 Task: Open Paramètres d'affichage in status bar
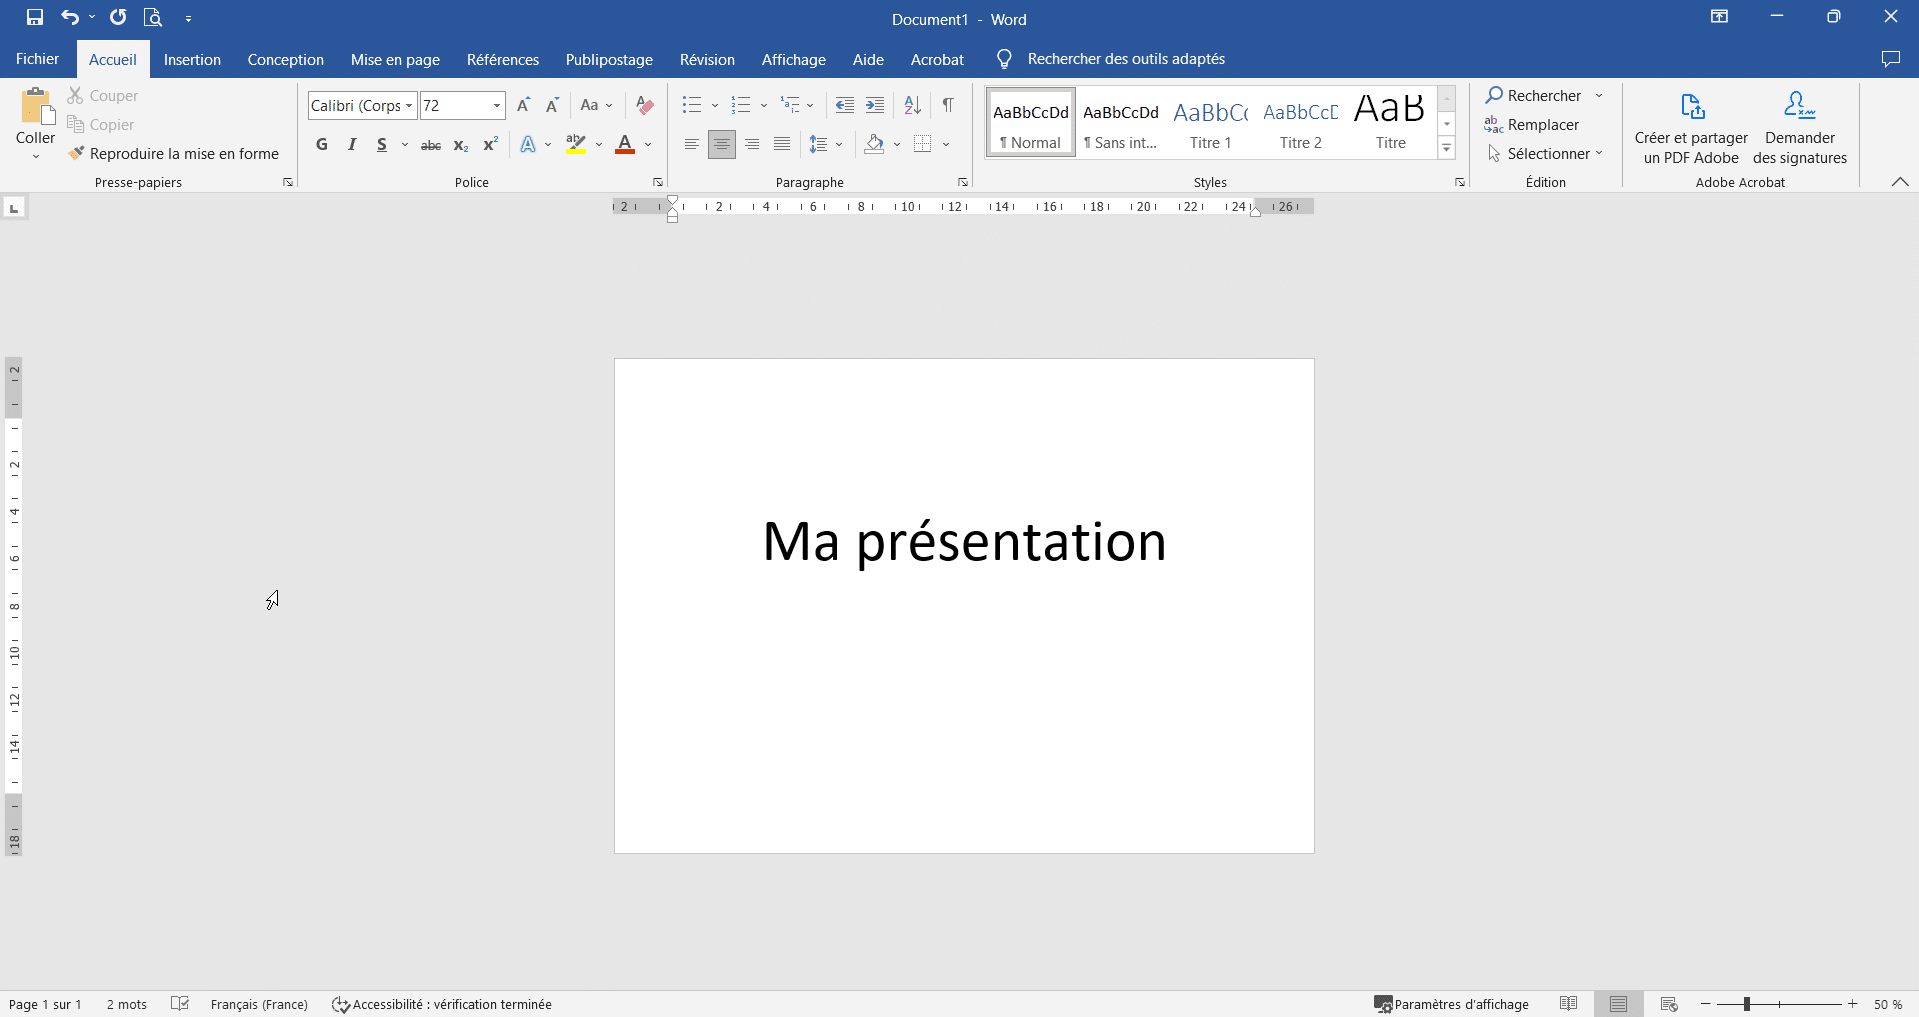tap(1451, 1004)
